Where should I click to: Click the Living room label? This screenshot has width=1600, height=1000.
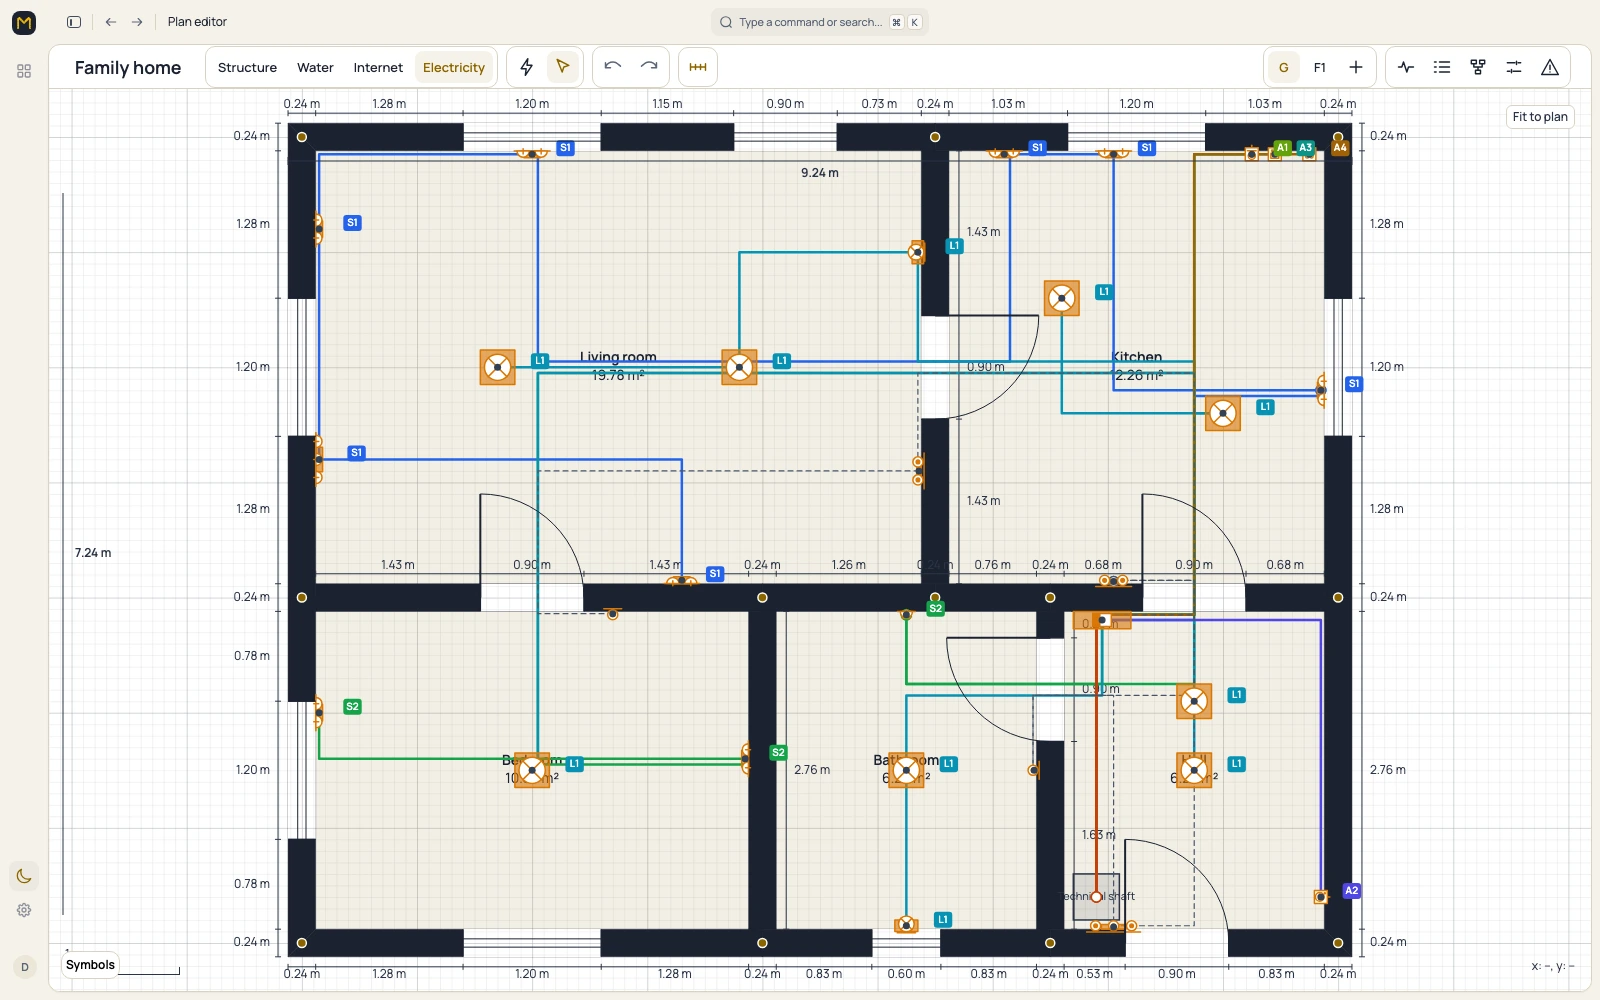coord(618,357)
